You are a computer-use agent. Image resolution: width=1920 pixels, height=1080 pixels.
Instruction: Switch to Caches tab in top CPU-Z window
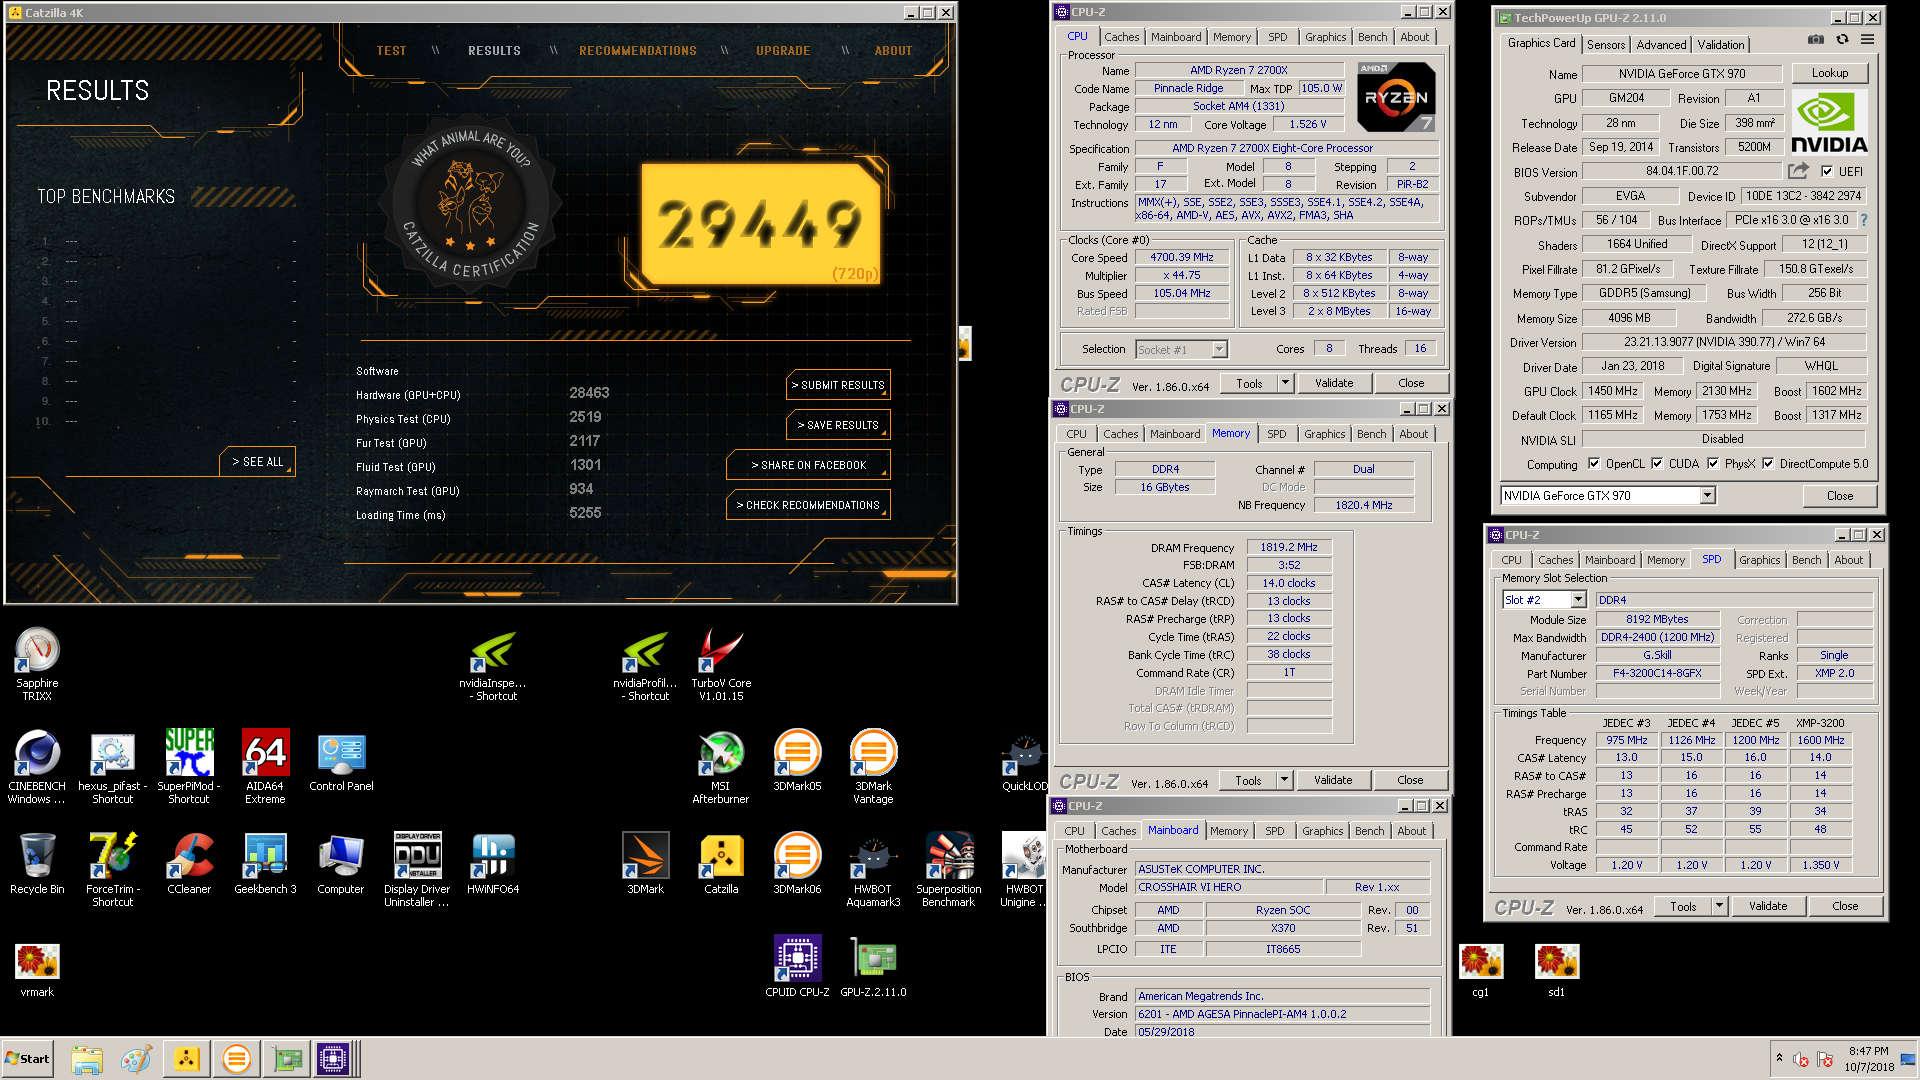point(1121,37)
